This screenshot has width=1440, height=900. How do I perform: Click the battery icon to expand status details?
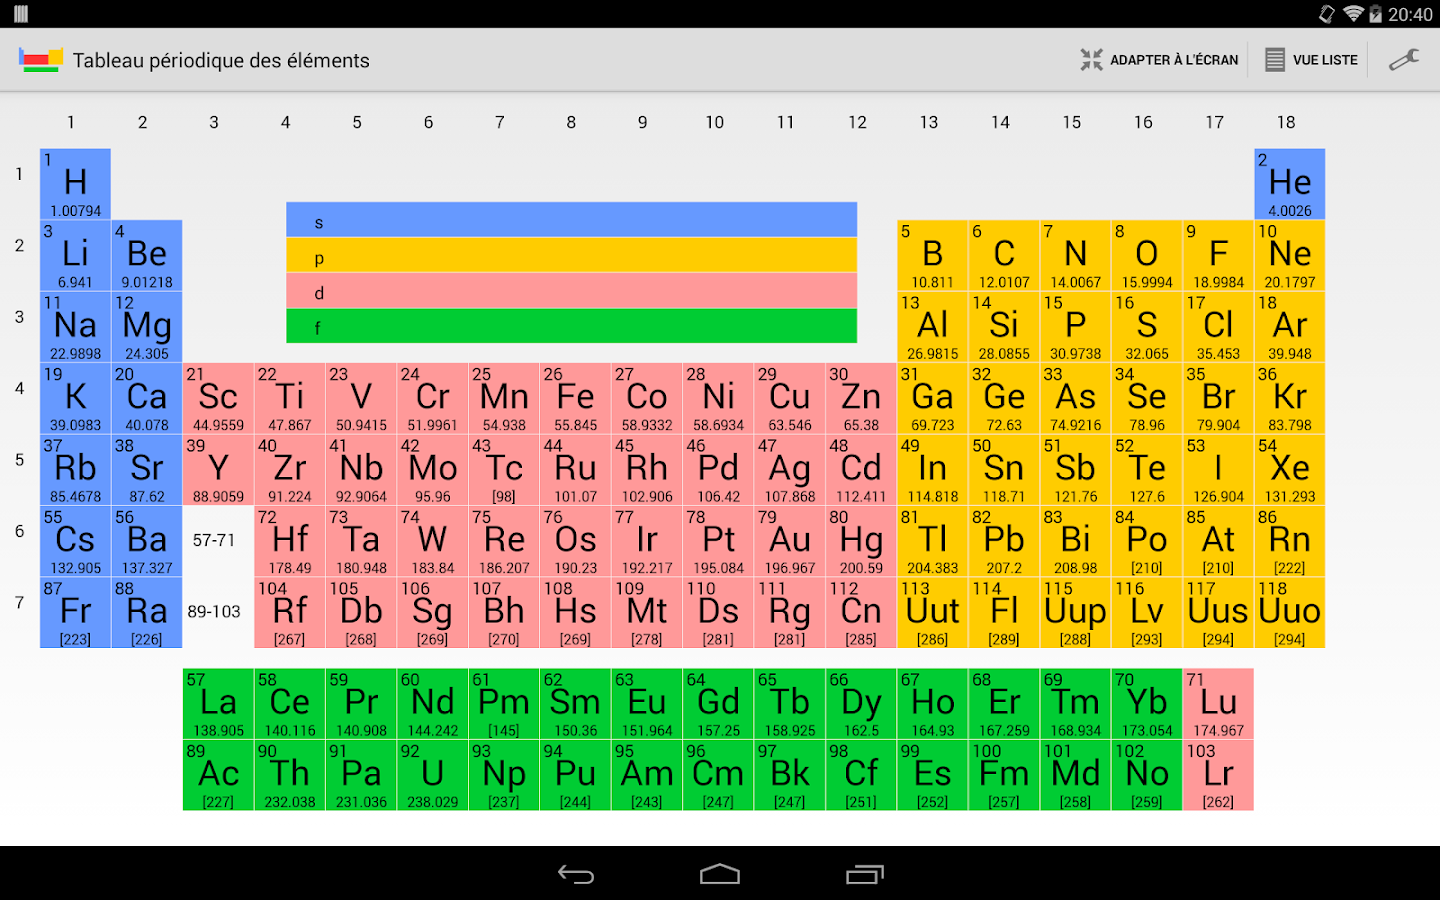point(1378,15)
